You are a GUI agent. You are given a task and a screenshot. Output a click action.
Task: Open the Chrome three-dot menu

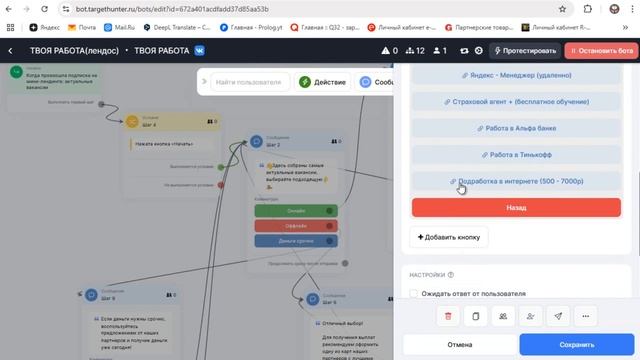632,9
